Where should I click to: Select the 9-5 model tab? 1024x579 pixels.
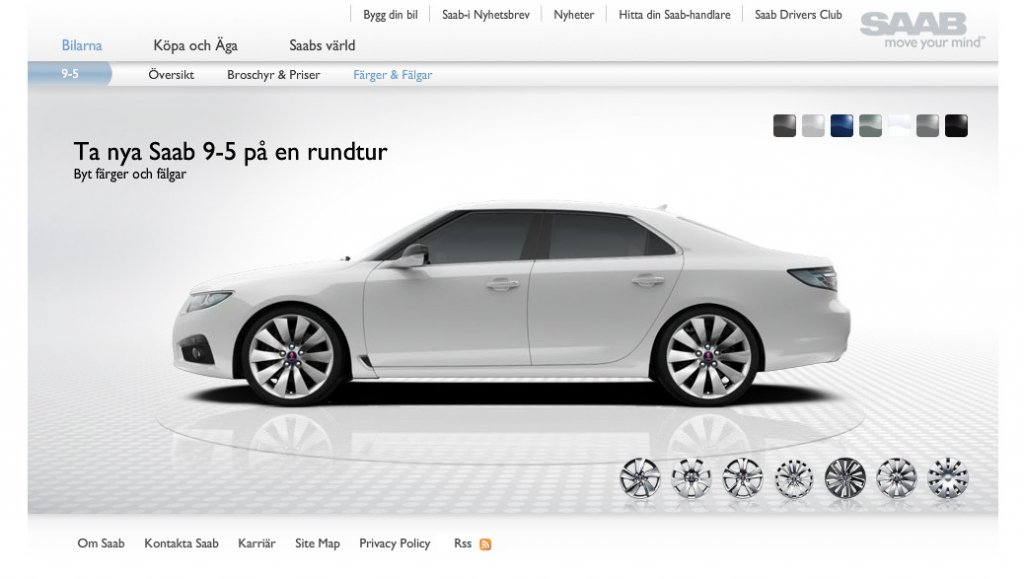click(x=70, y=74)
